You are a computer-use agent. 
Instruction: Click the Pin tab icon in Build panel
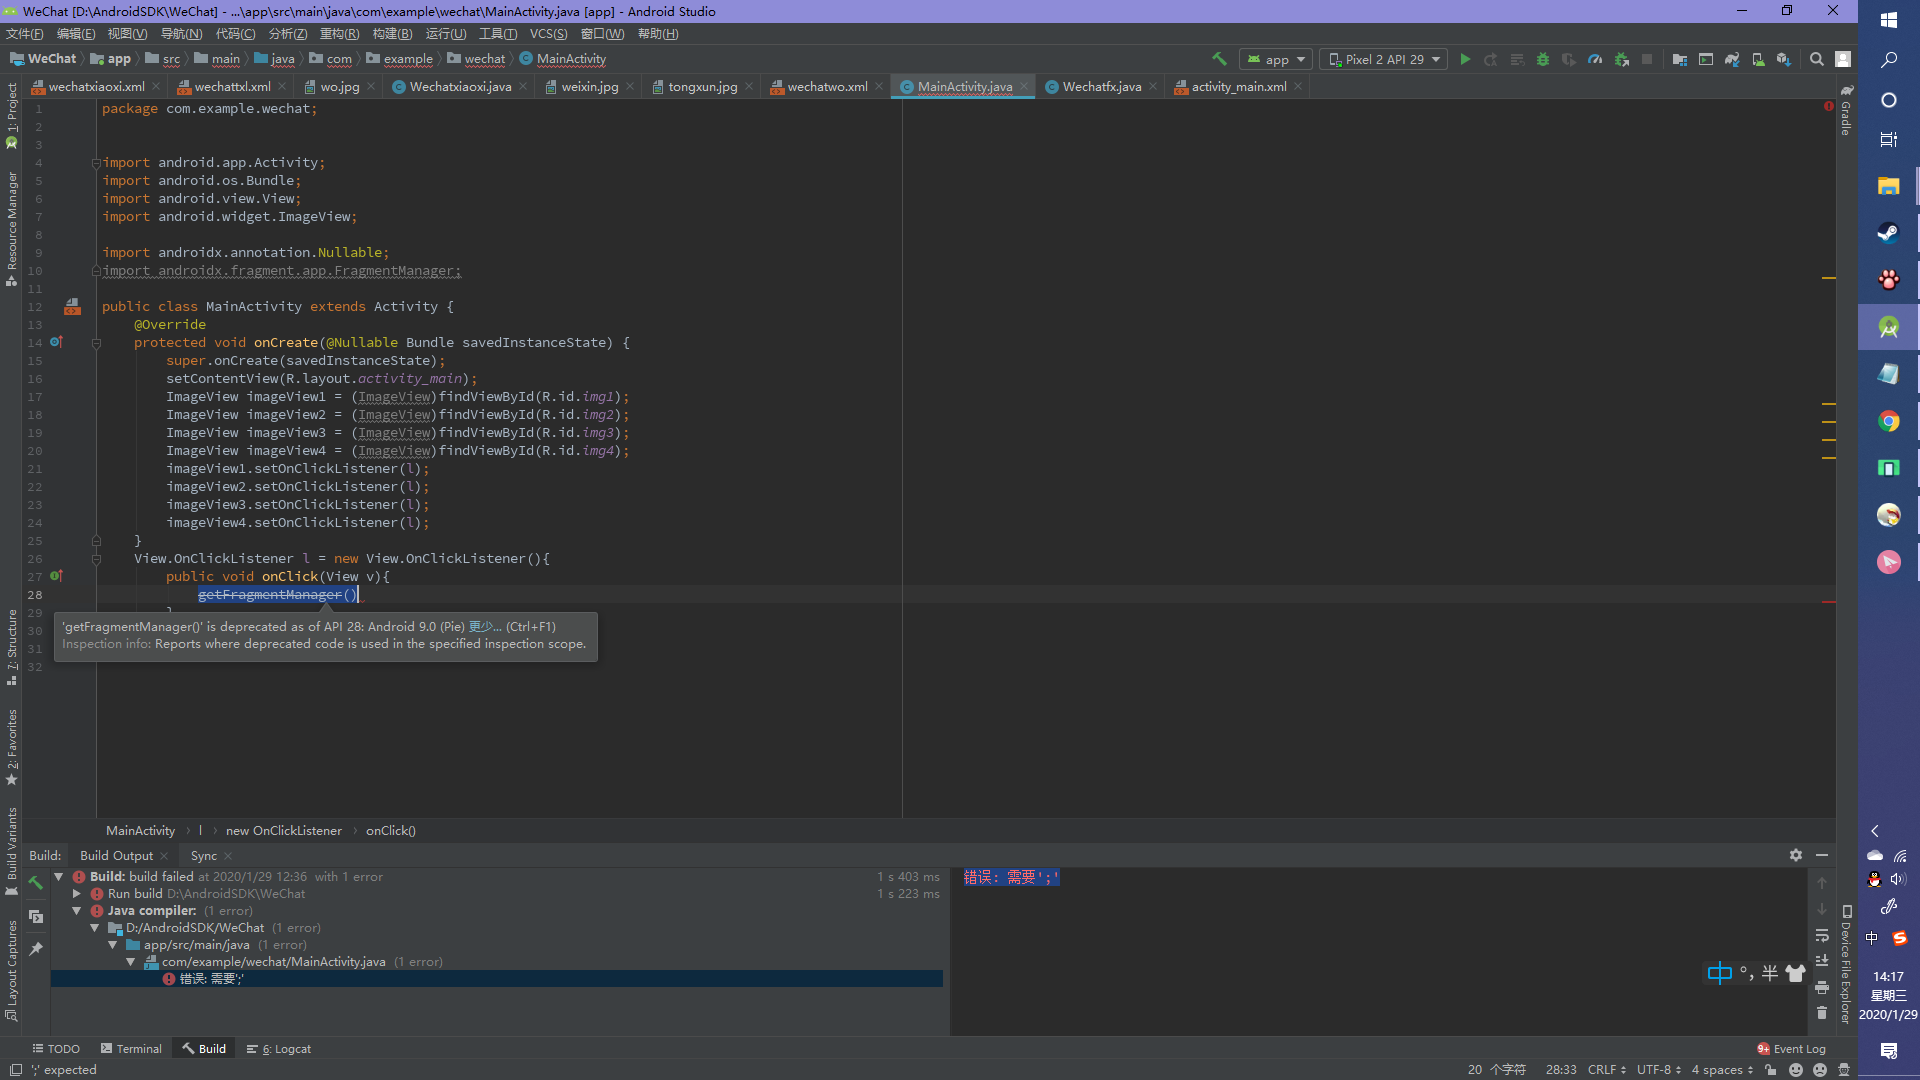click(36, 948)
